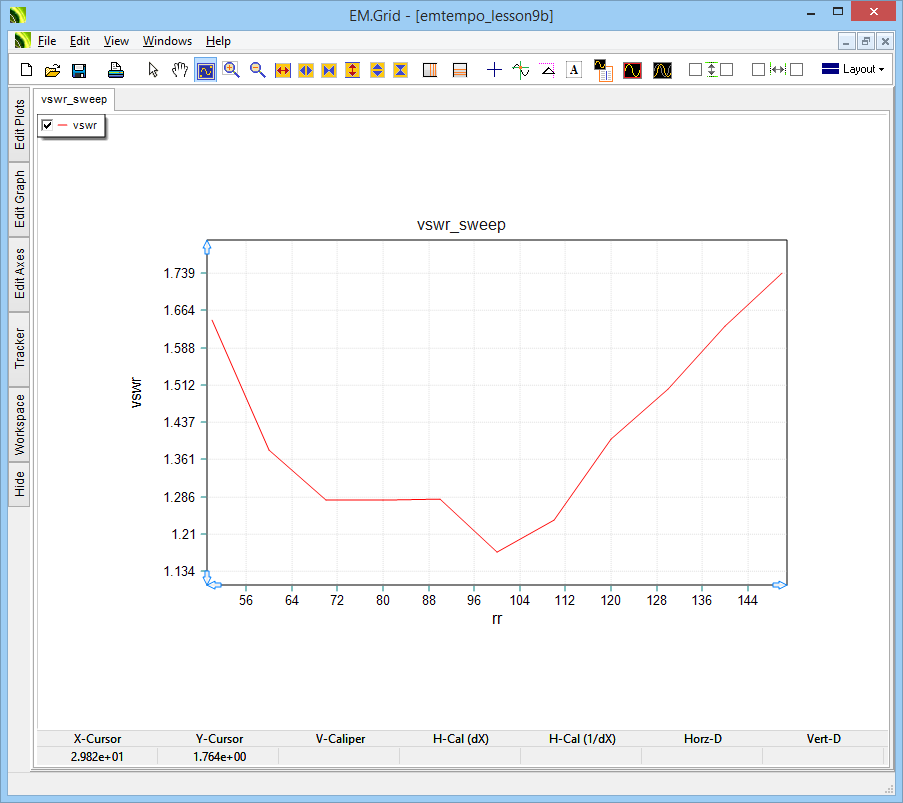The image size is (903, 803).
Task: Toggle the left vertical spacing checkbox
Action: tap(695, 70)
